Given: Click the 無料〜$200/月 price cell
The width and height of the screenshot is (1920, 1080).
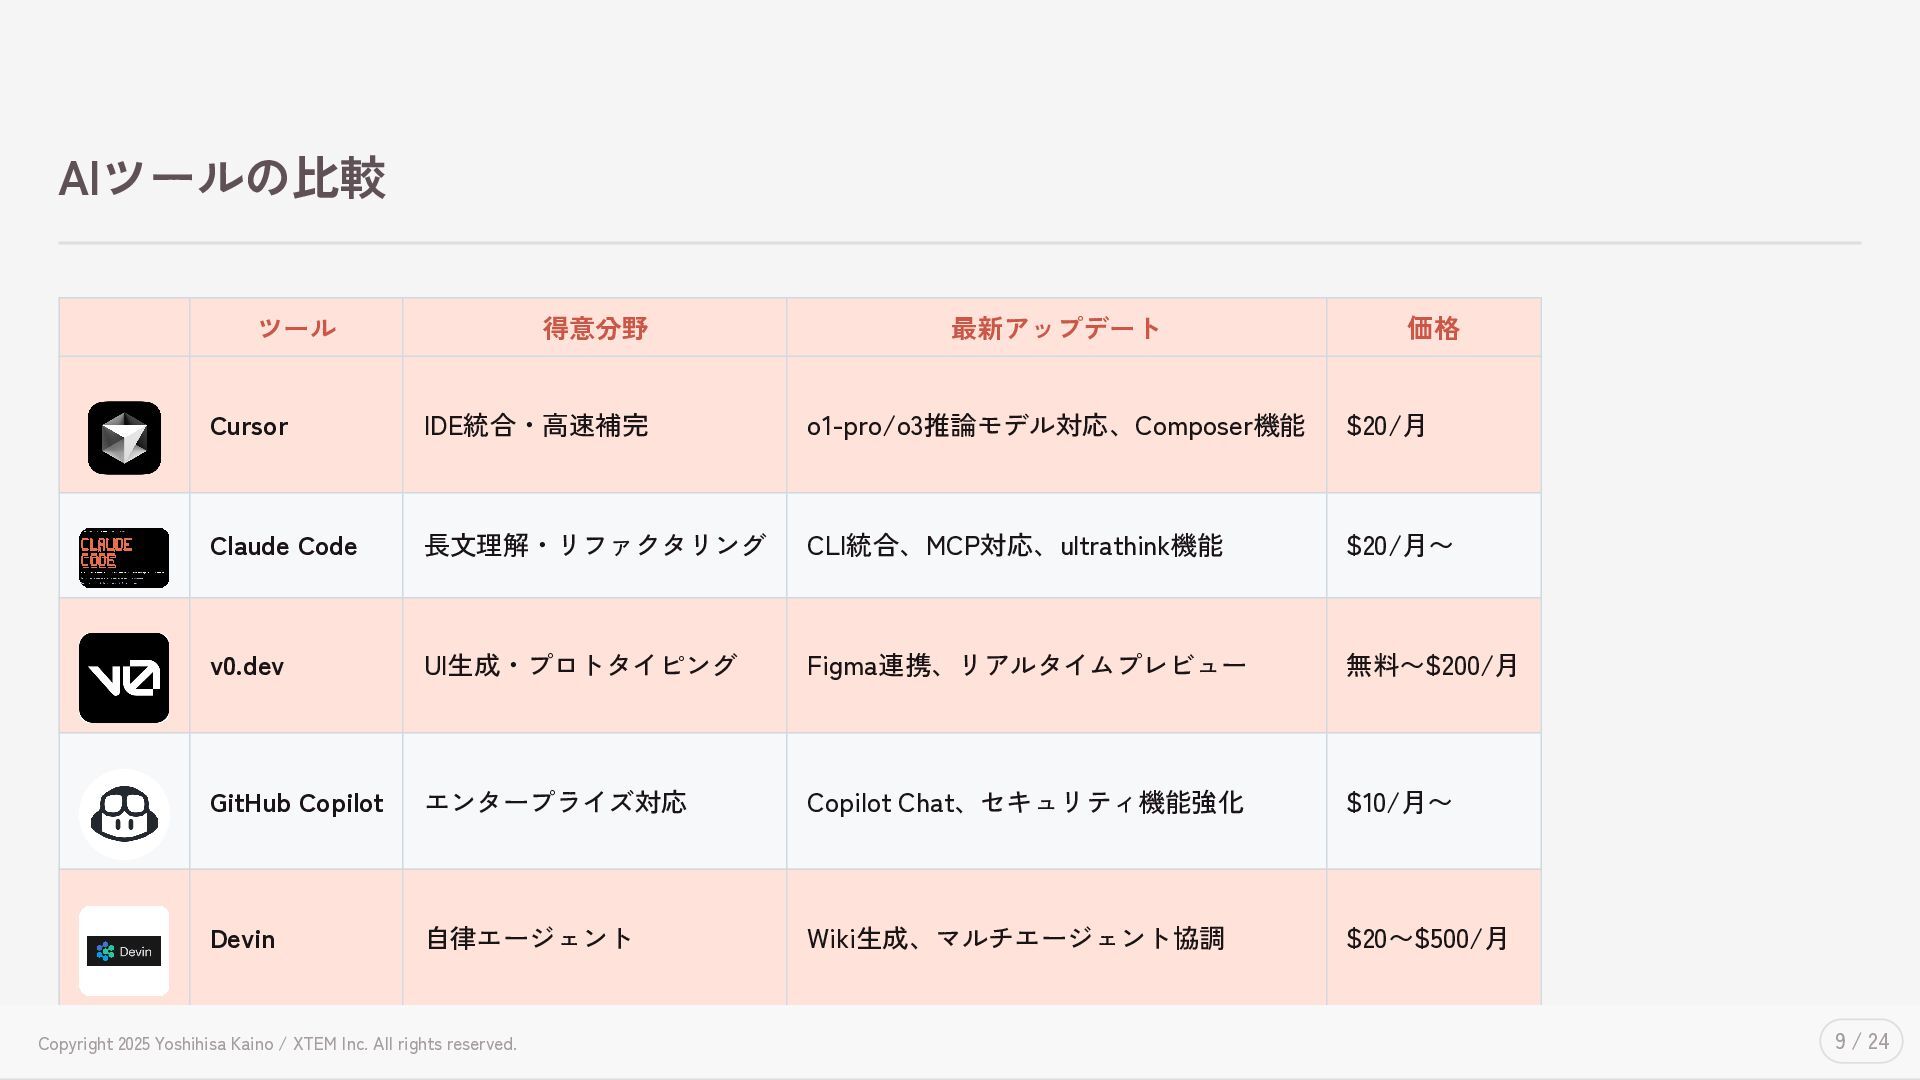Looking at the screenshot, I should (1432, 666).
